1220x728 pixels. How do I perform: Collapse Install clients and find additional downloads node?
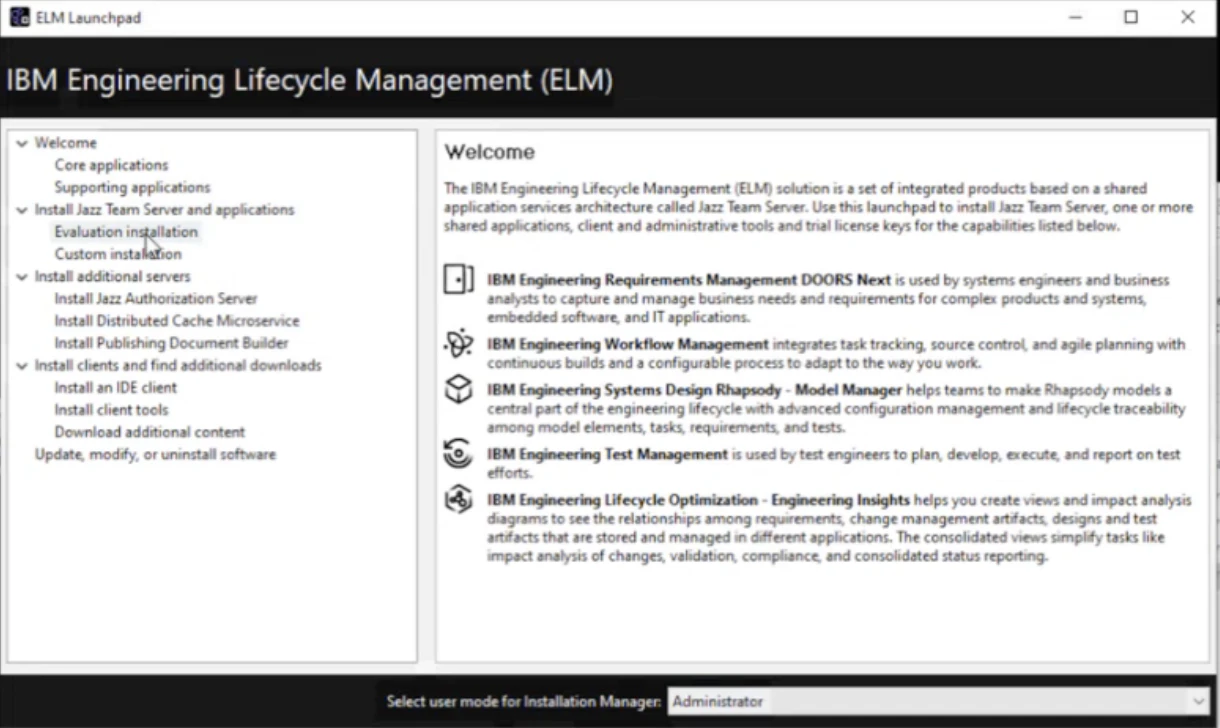coord(22,366)
